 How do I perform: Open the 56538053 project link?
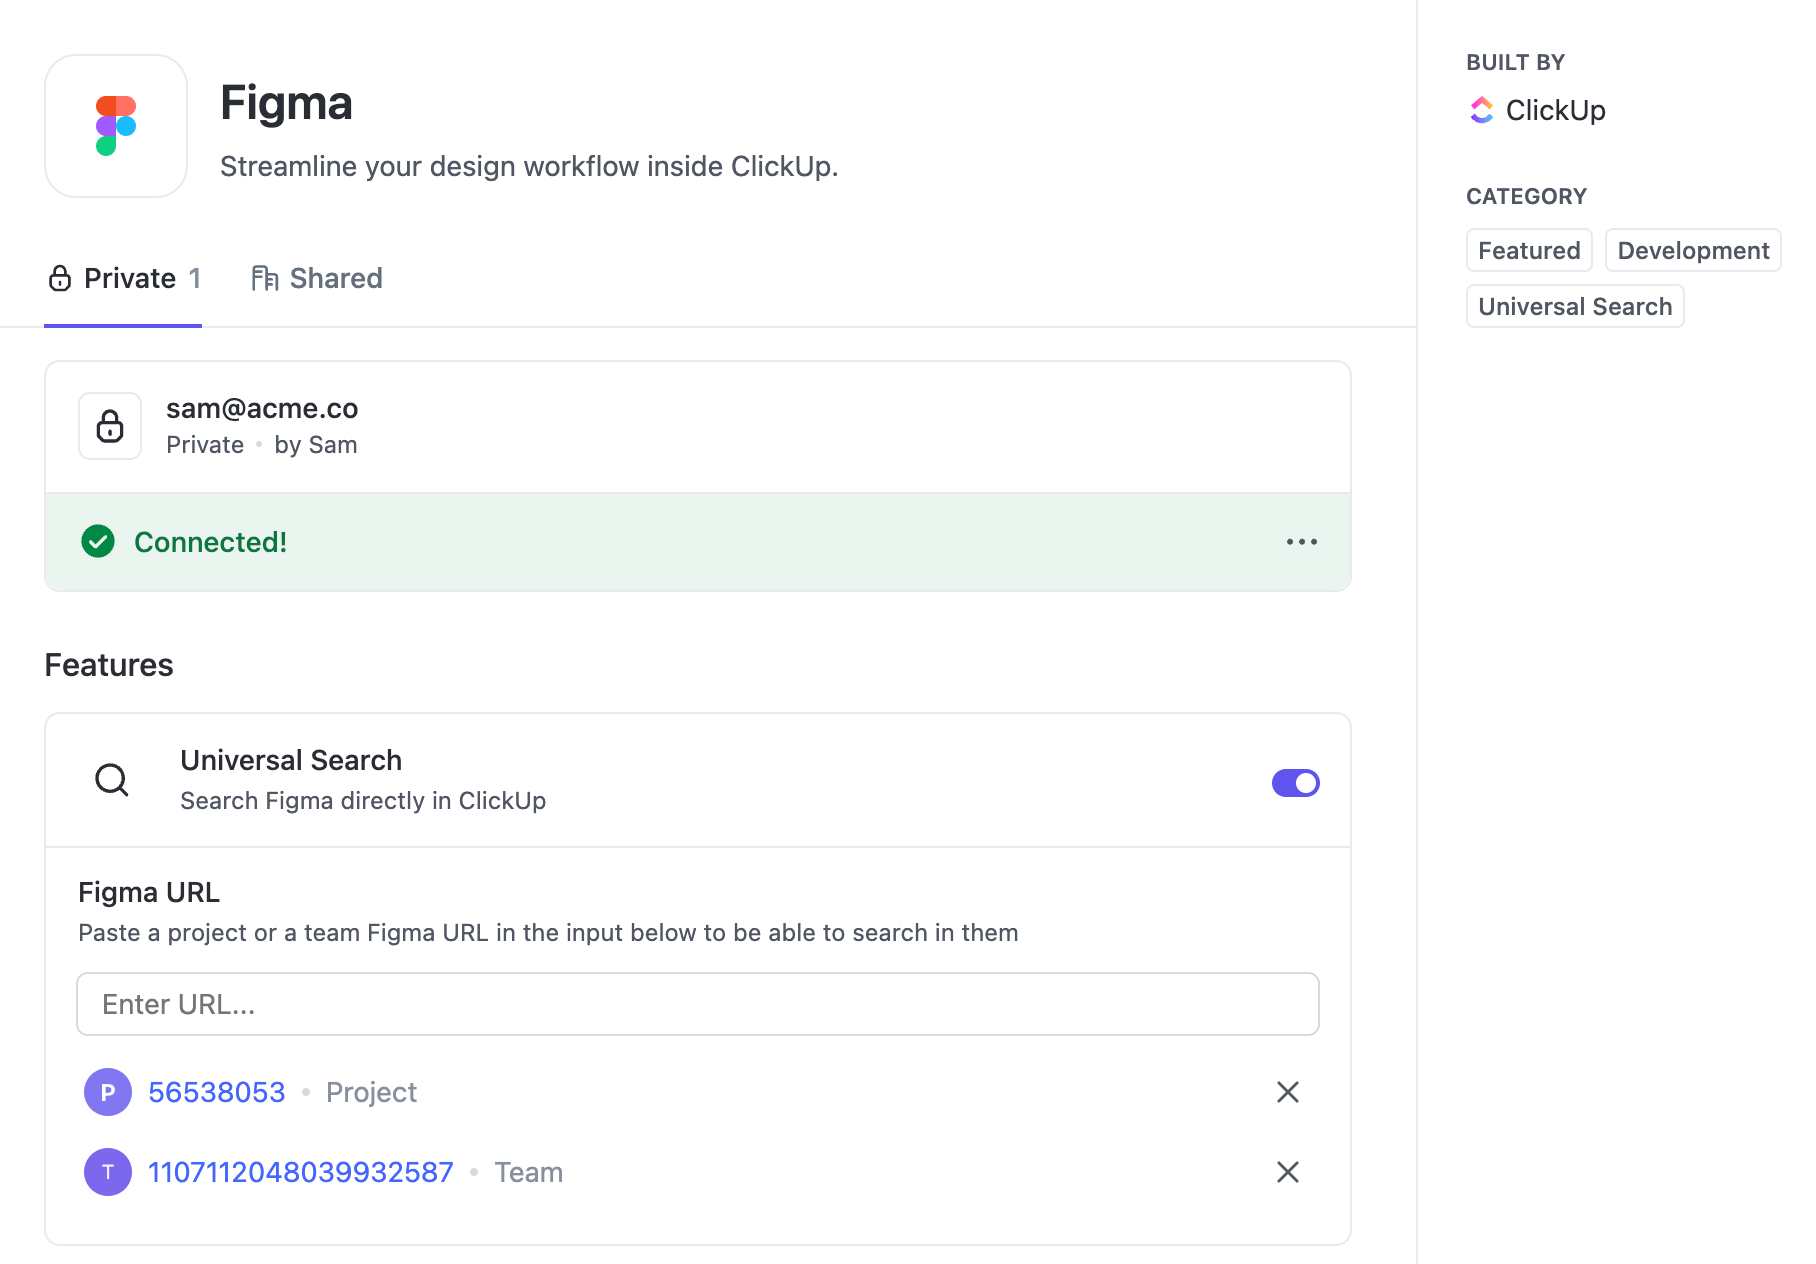pyautogui.click(x=217, y=1092)
